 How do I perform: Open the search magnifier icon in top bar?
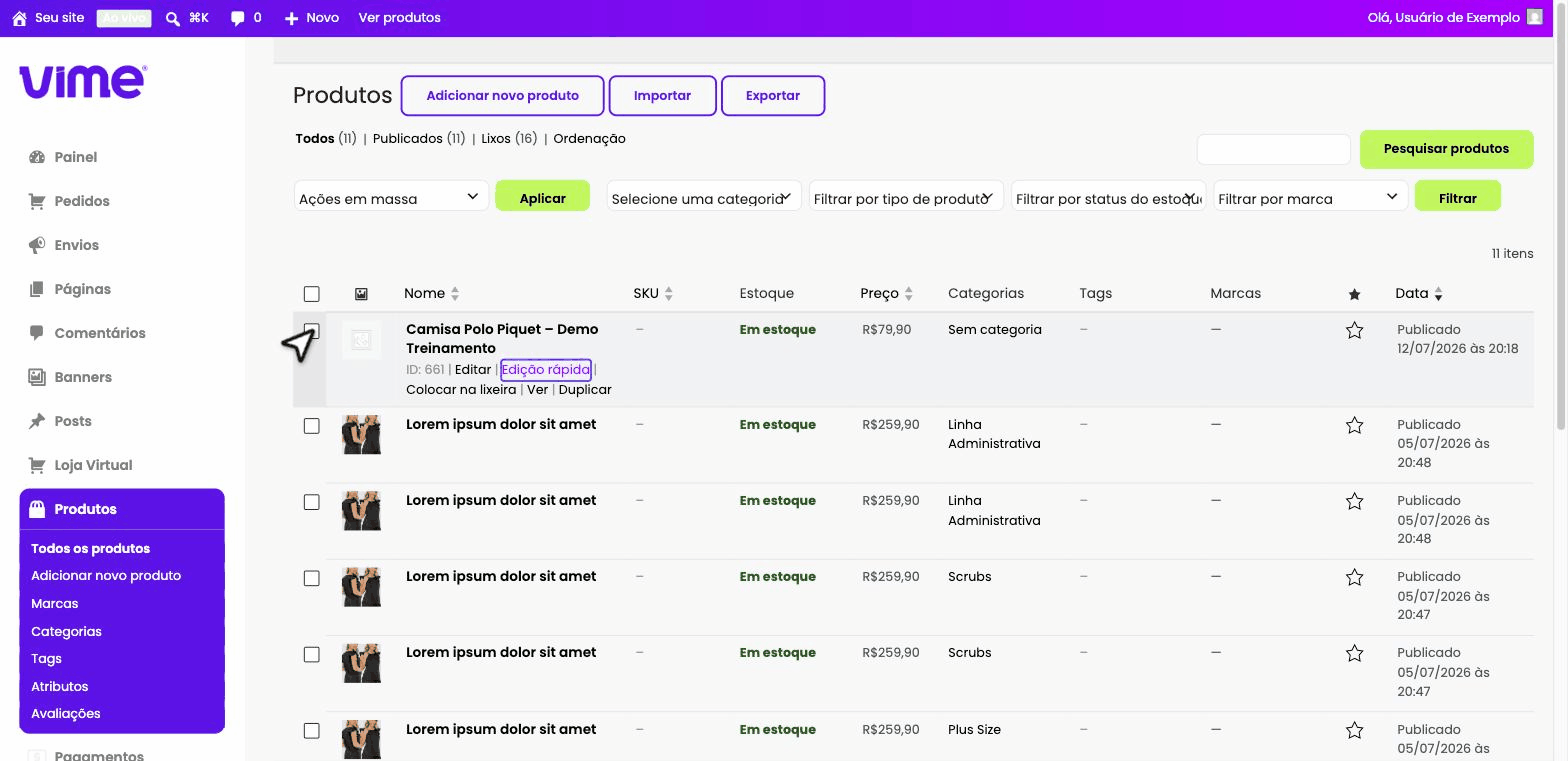tap(173, 18)
